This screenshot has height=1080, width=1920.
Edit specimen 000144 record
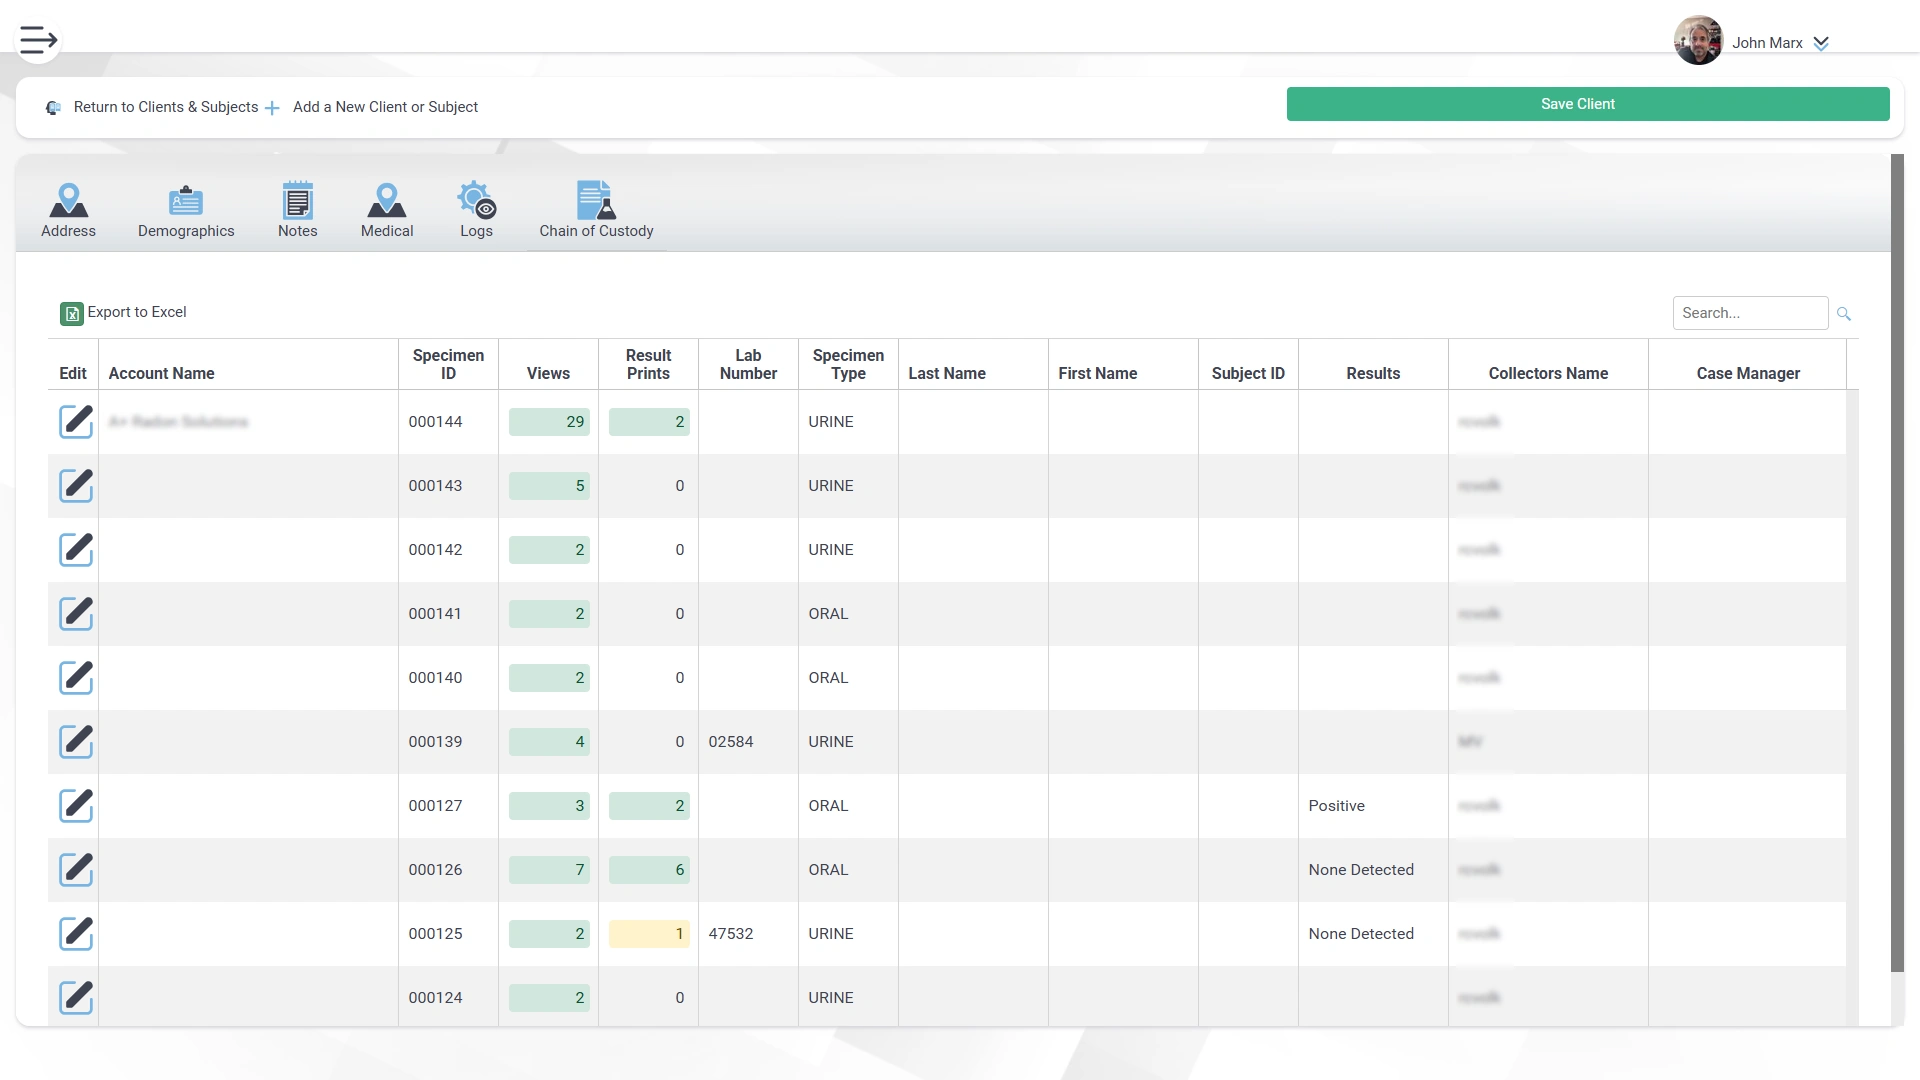[x=76, y=422]
